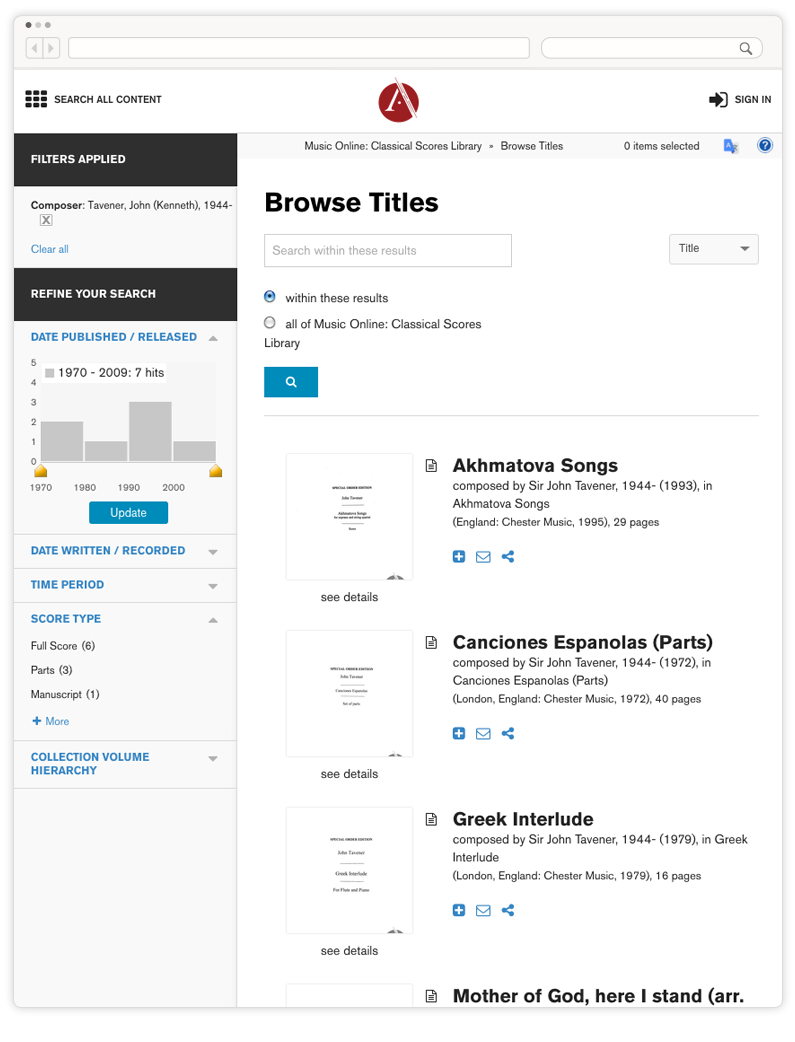Click the left date range slider handle
This screenshot has width=795, height=1042.
point(41,471)
